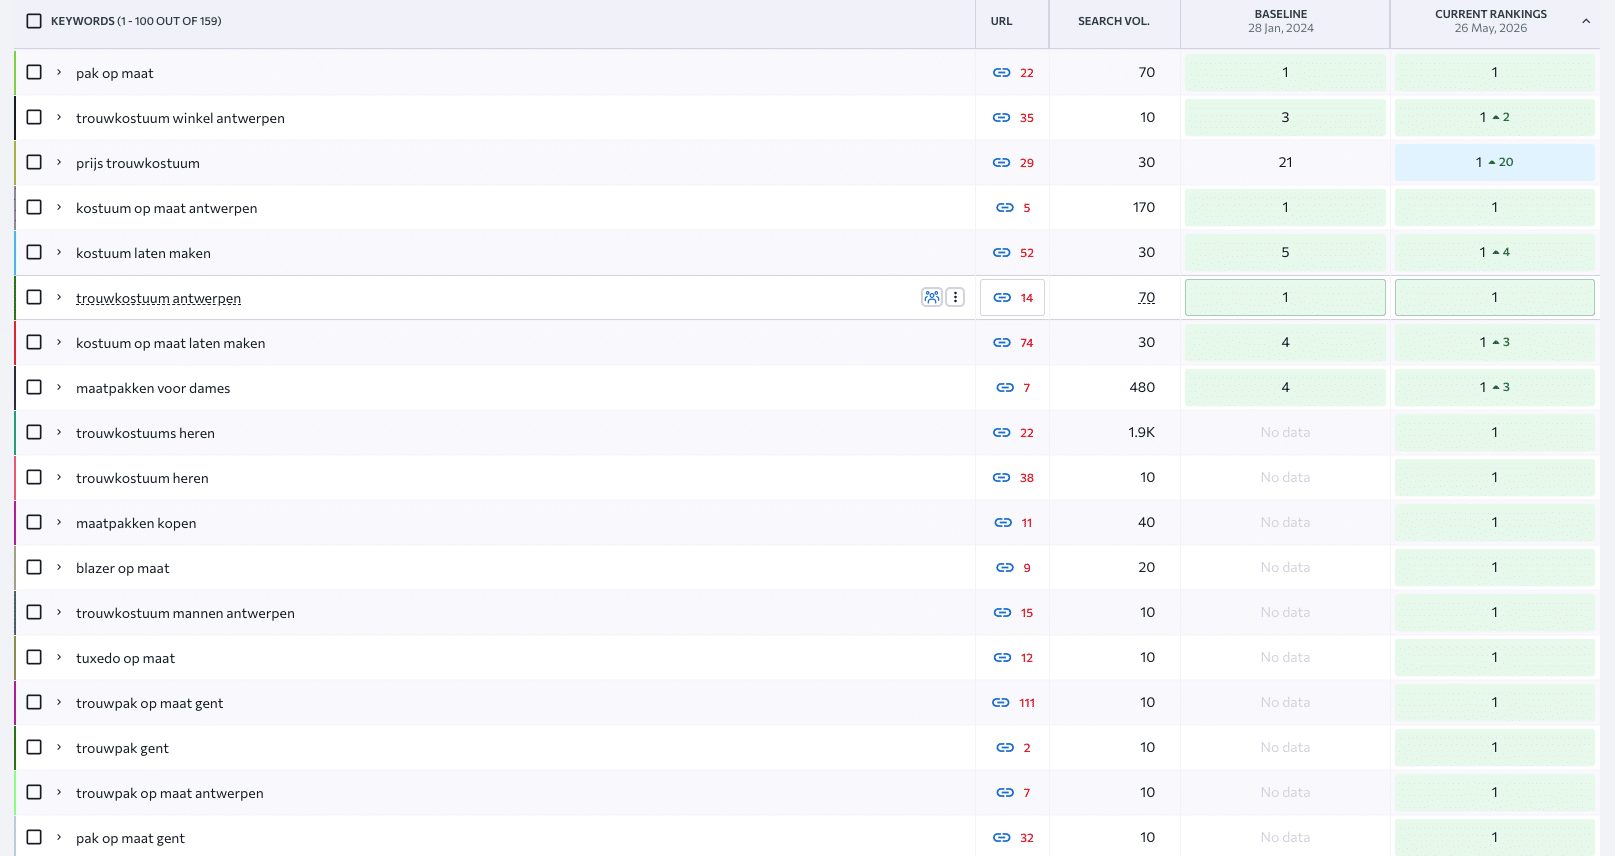1615x856 pixels.
Task: Check the trouwkostuum antwerpen checkbox
Action: 34,297
